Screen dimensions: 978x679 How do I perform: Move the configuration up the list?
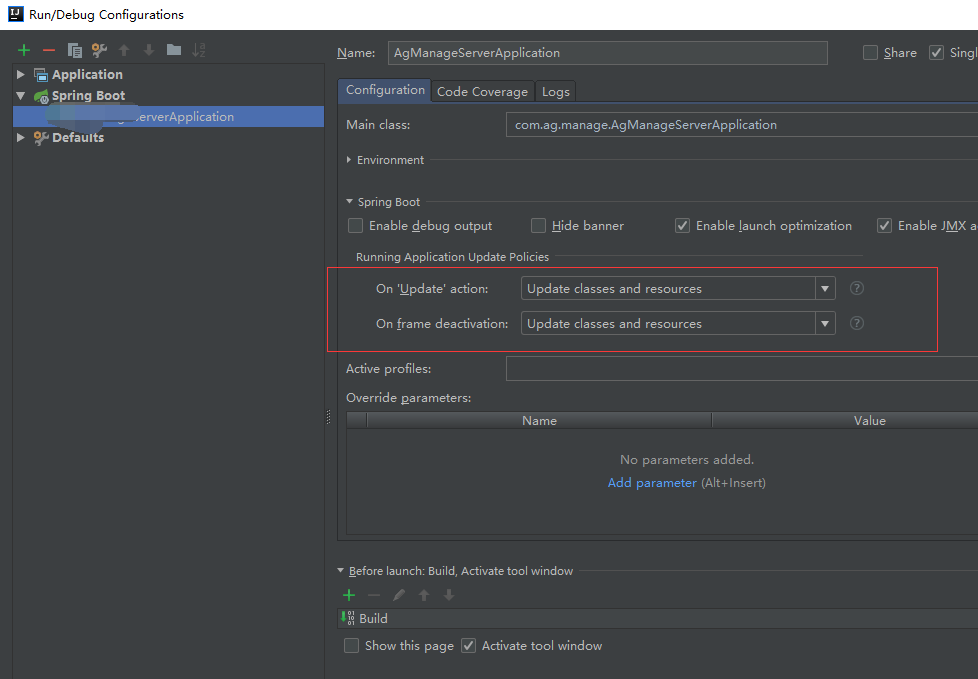[x=122, y=49]
